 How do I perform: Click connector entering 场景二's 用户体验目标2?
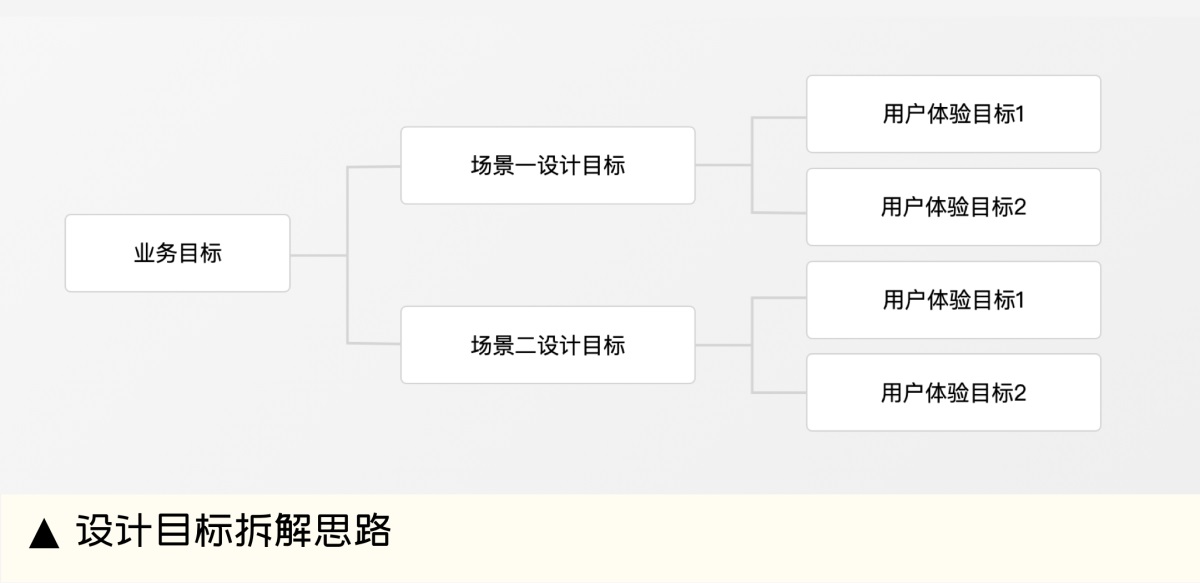point(780,392)
